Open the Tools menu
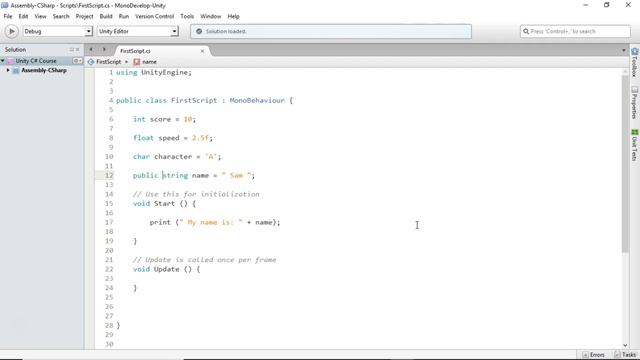 pos(187,16)
